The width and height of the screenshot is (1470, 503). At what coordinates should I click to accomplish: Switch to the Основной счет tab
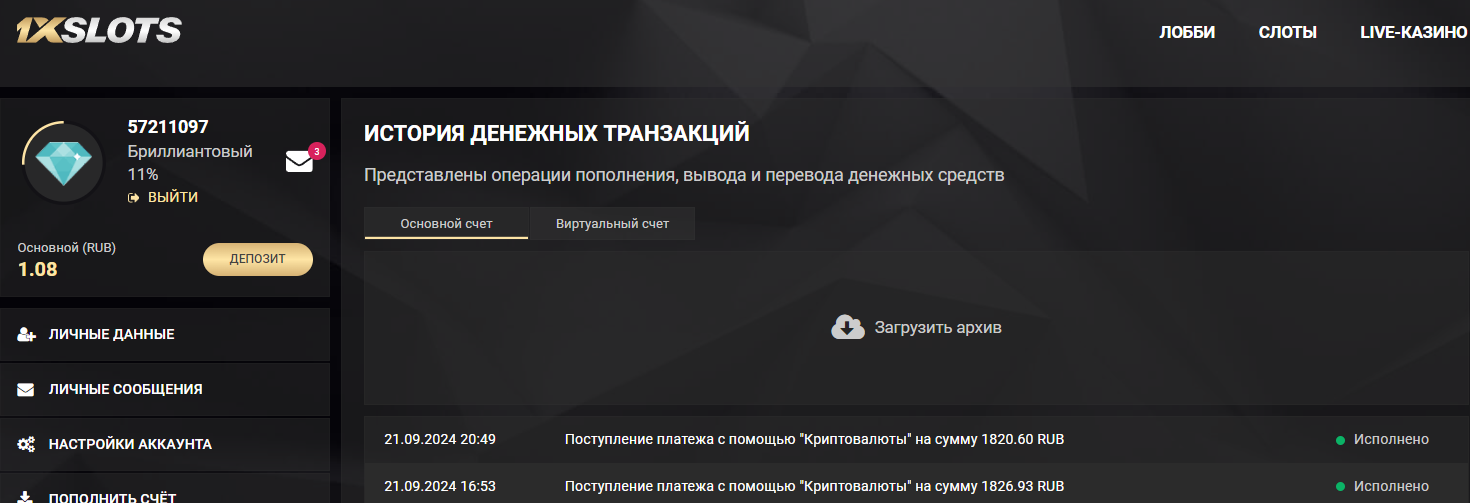pyautogui.click(x=446, y=224)
